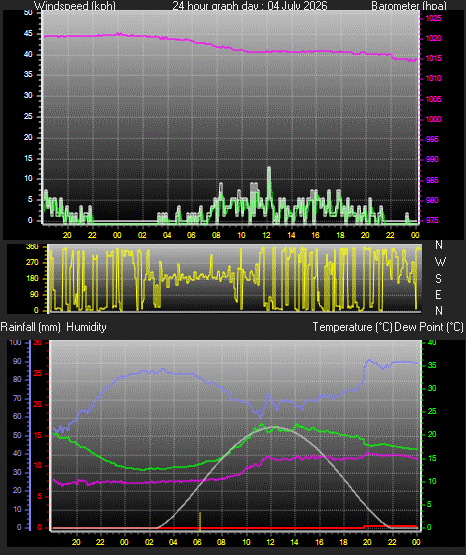Screen dimensions: 466x555
Task: Select the 980 barometer scale label
Action: 432,200
